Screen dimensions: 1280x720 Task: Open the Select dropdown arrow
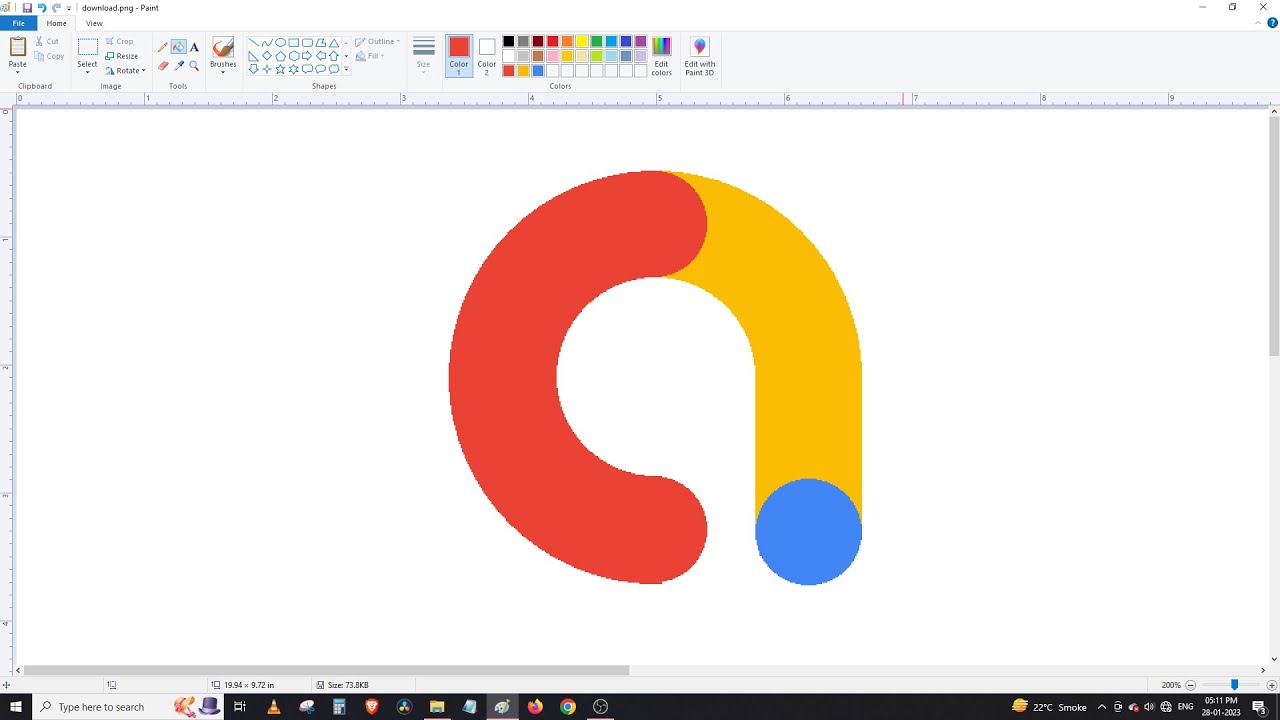88,72
